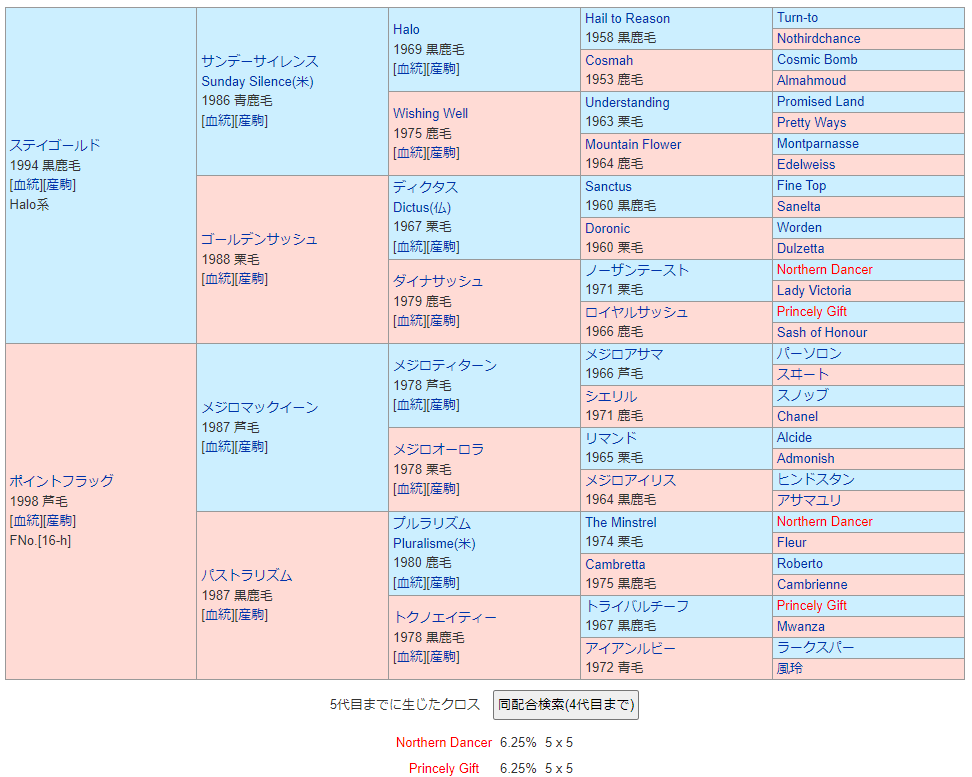The height and width of the screenshot is (777, 972).
Task: Click the Almahmoud ancestor link
Action: click(x=811, y=80)
